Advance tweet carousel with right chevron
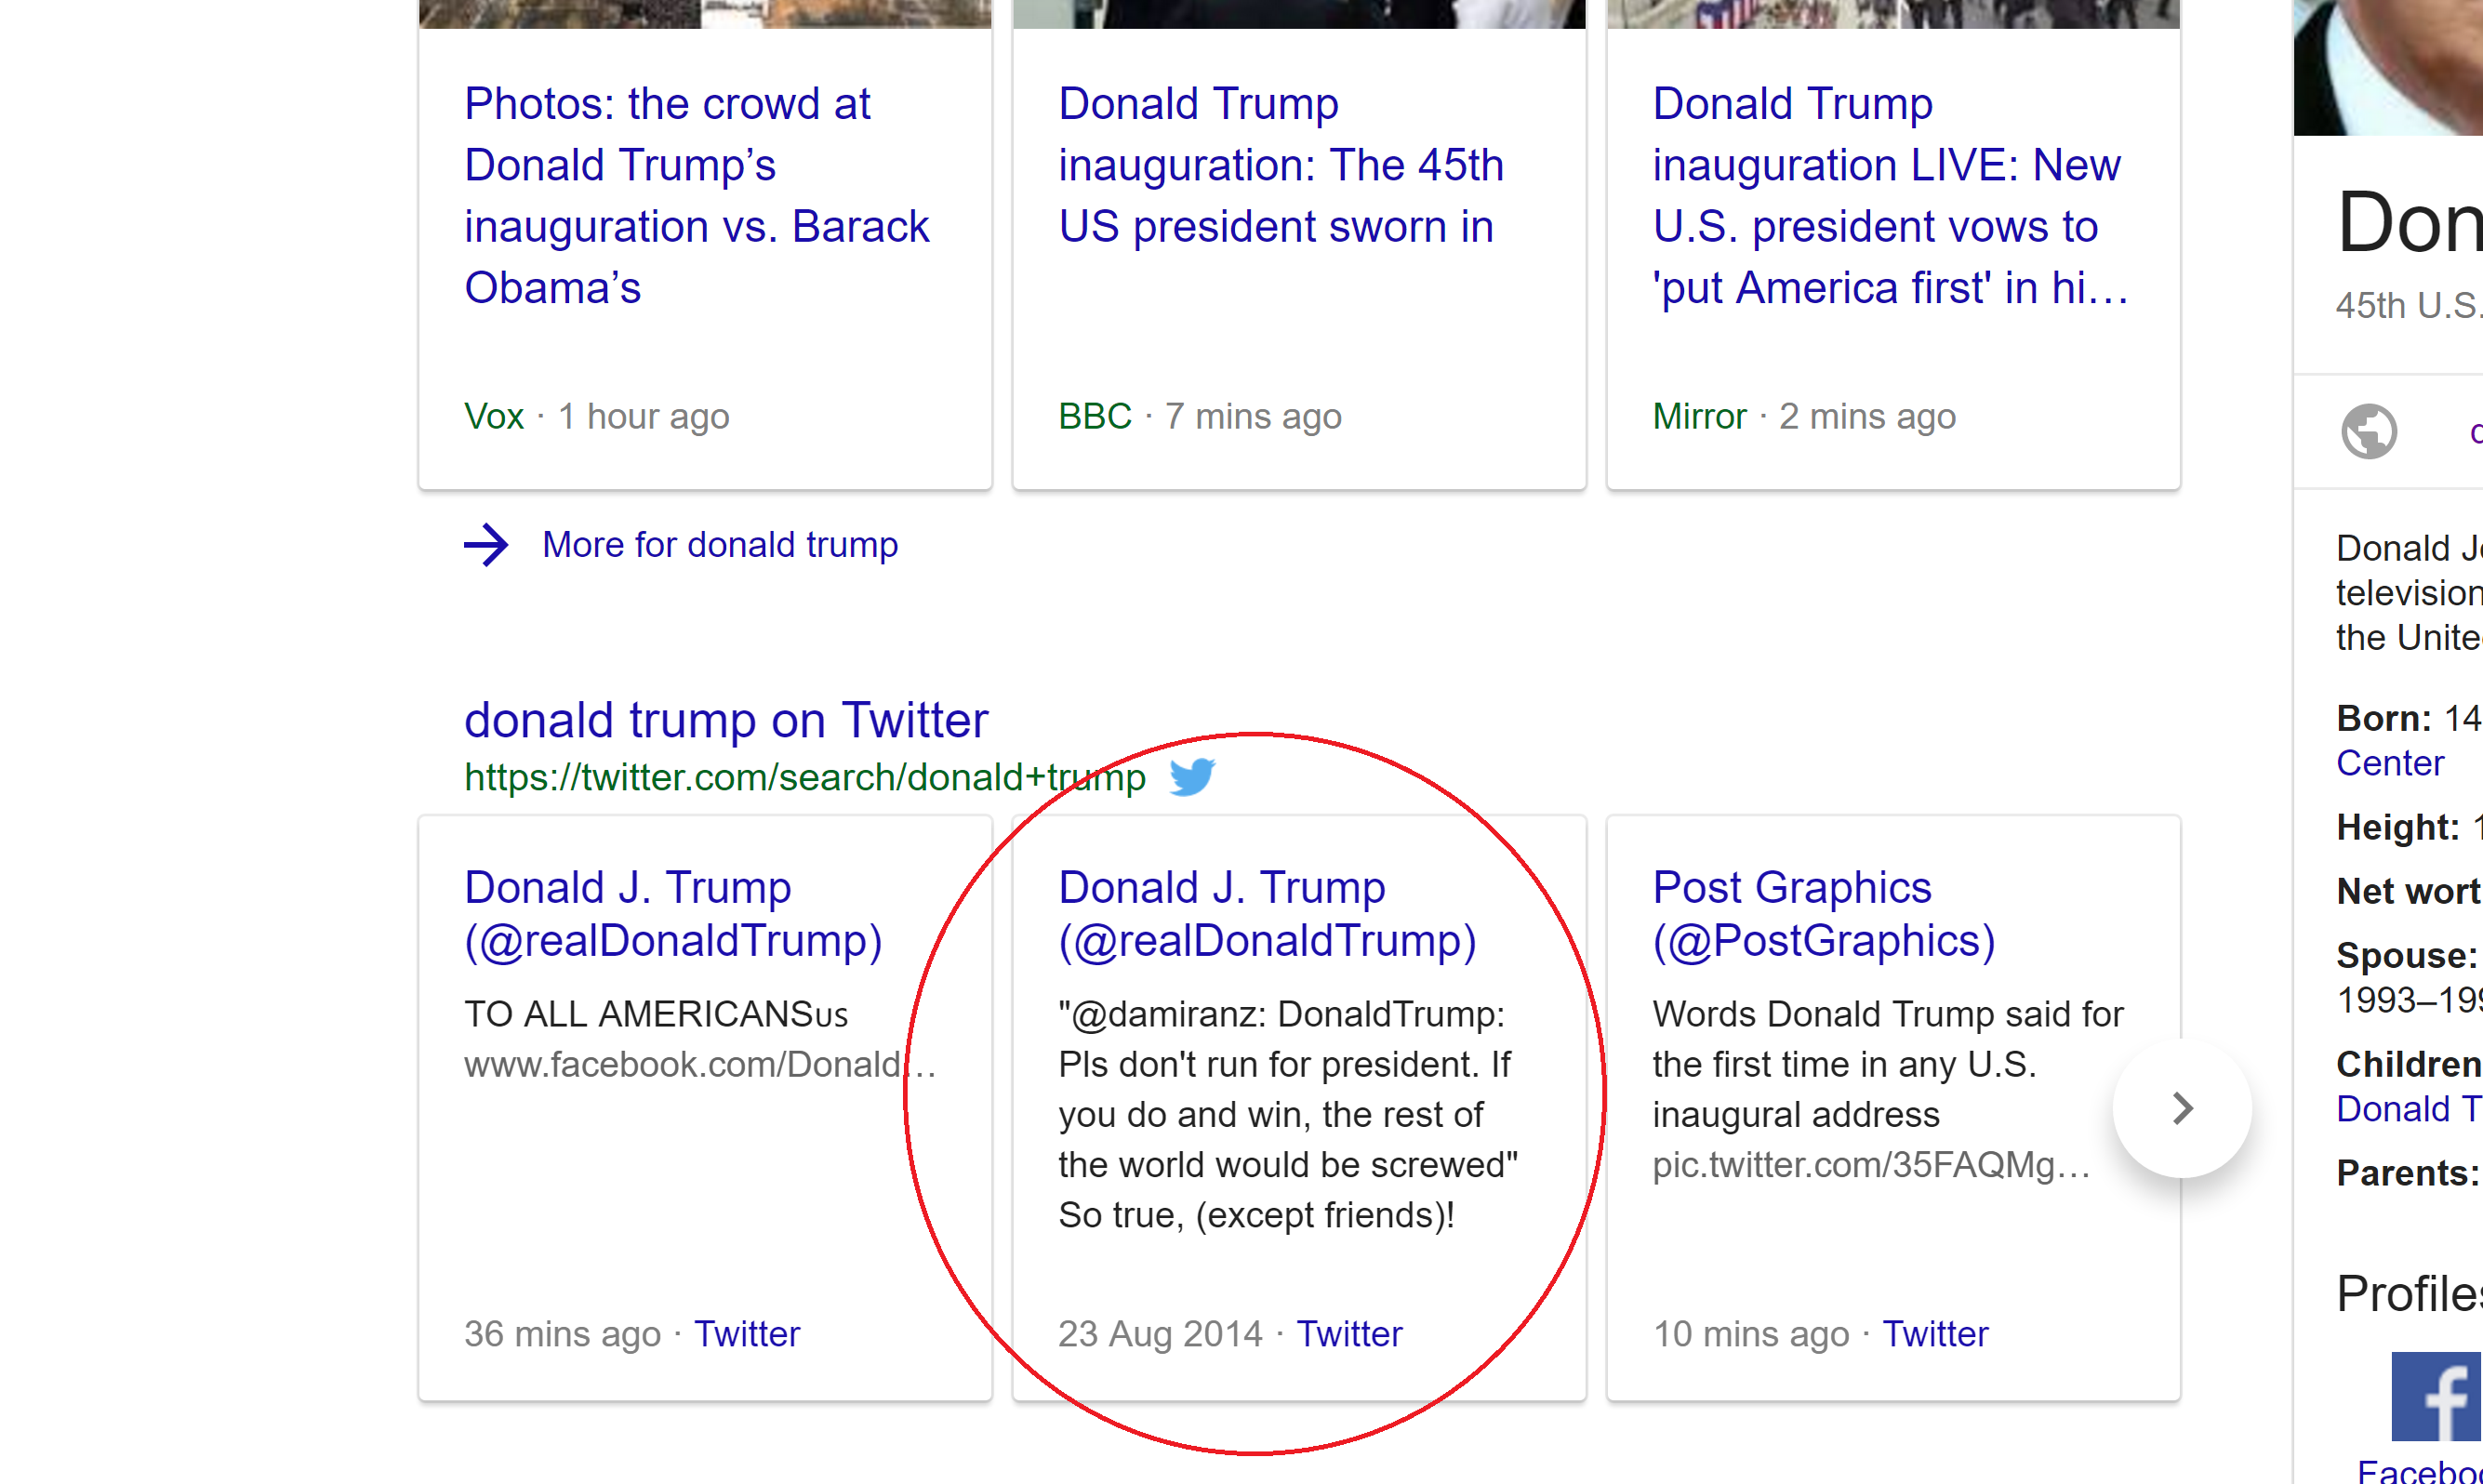 coord(2182,1108)
